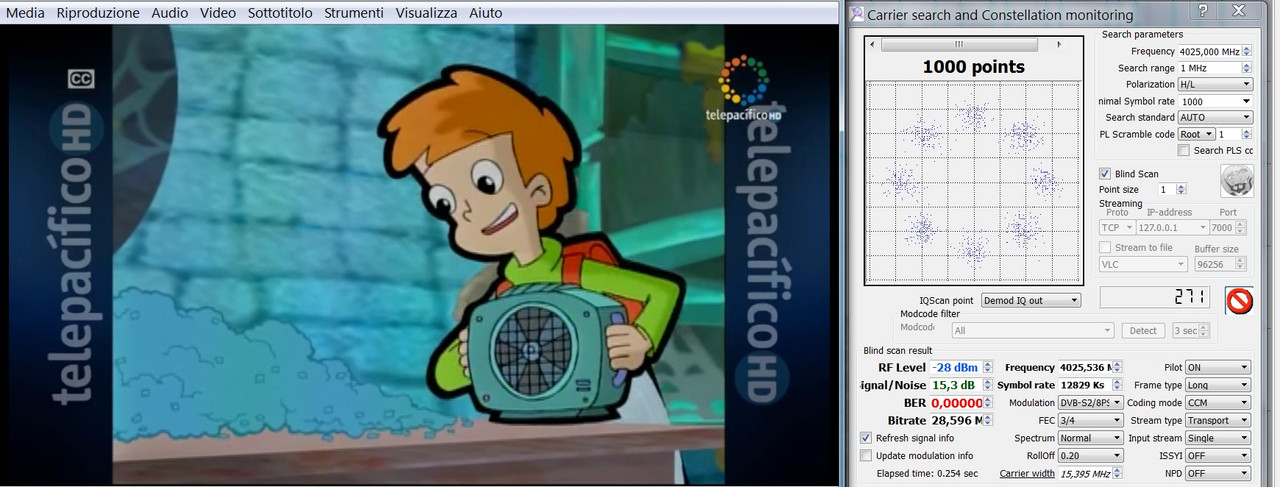Click the Carrier width link label

pos(1027,473)
